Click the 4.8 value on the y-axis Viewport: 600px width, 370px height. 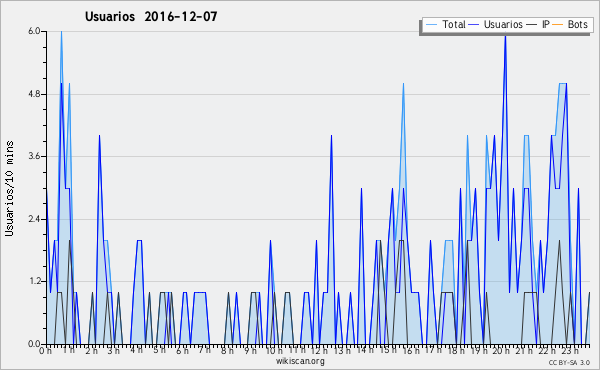pyautogui.click(x=34, y=94)
